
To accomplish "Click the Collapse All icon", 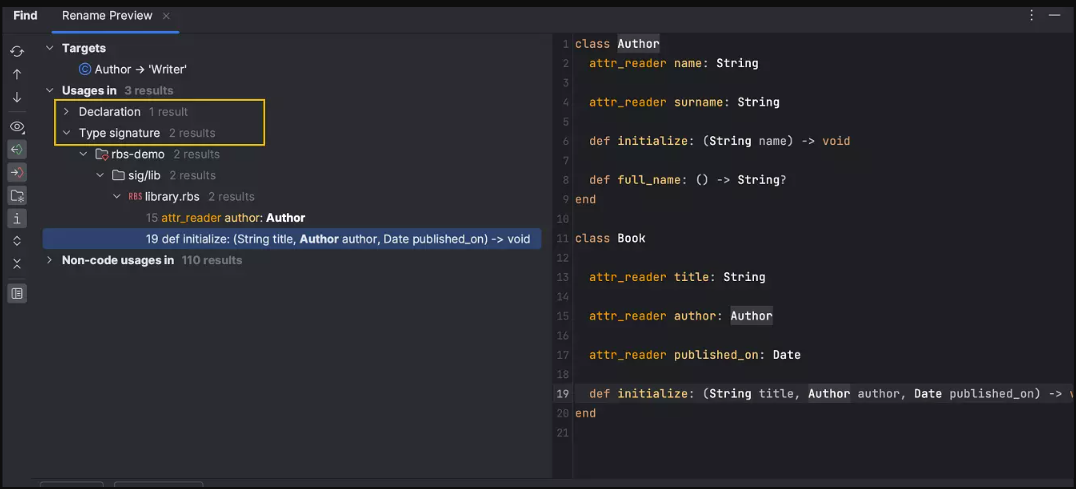I will [x=17, y=264].
